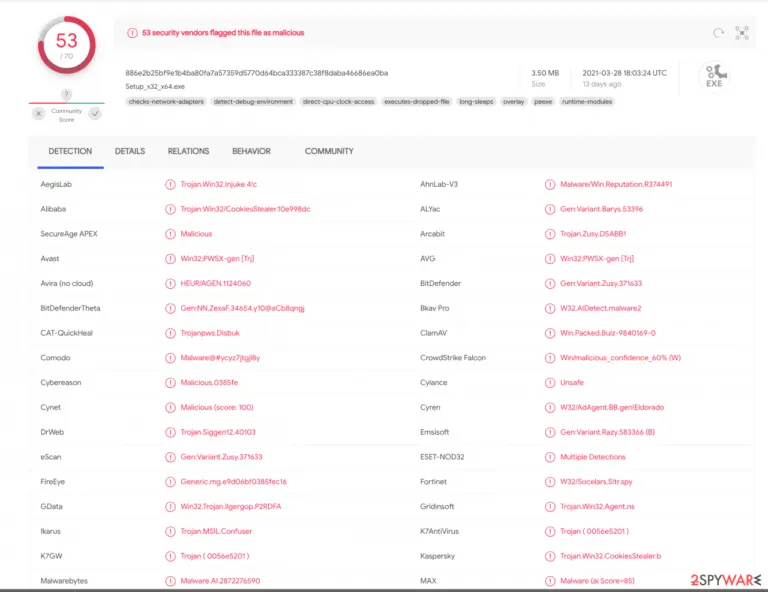The width and height of the screenshot is (768, 592).
Task: Click the K7AntiVirus vendor name
Action: click(x=439, y=531)
